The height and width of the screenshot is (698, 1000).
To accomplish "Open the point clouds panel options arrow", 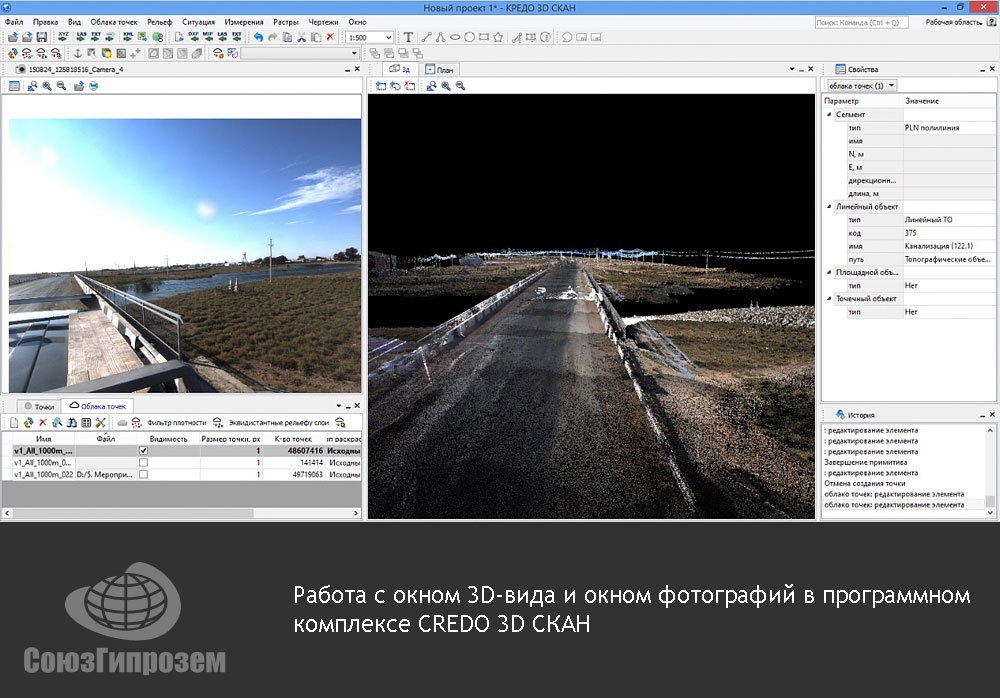I will (339, 406).
